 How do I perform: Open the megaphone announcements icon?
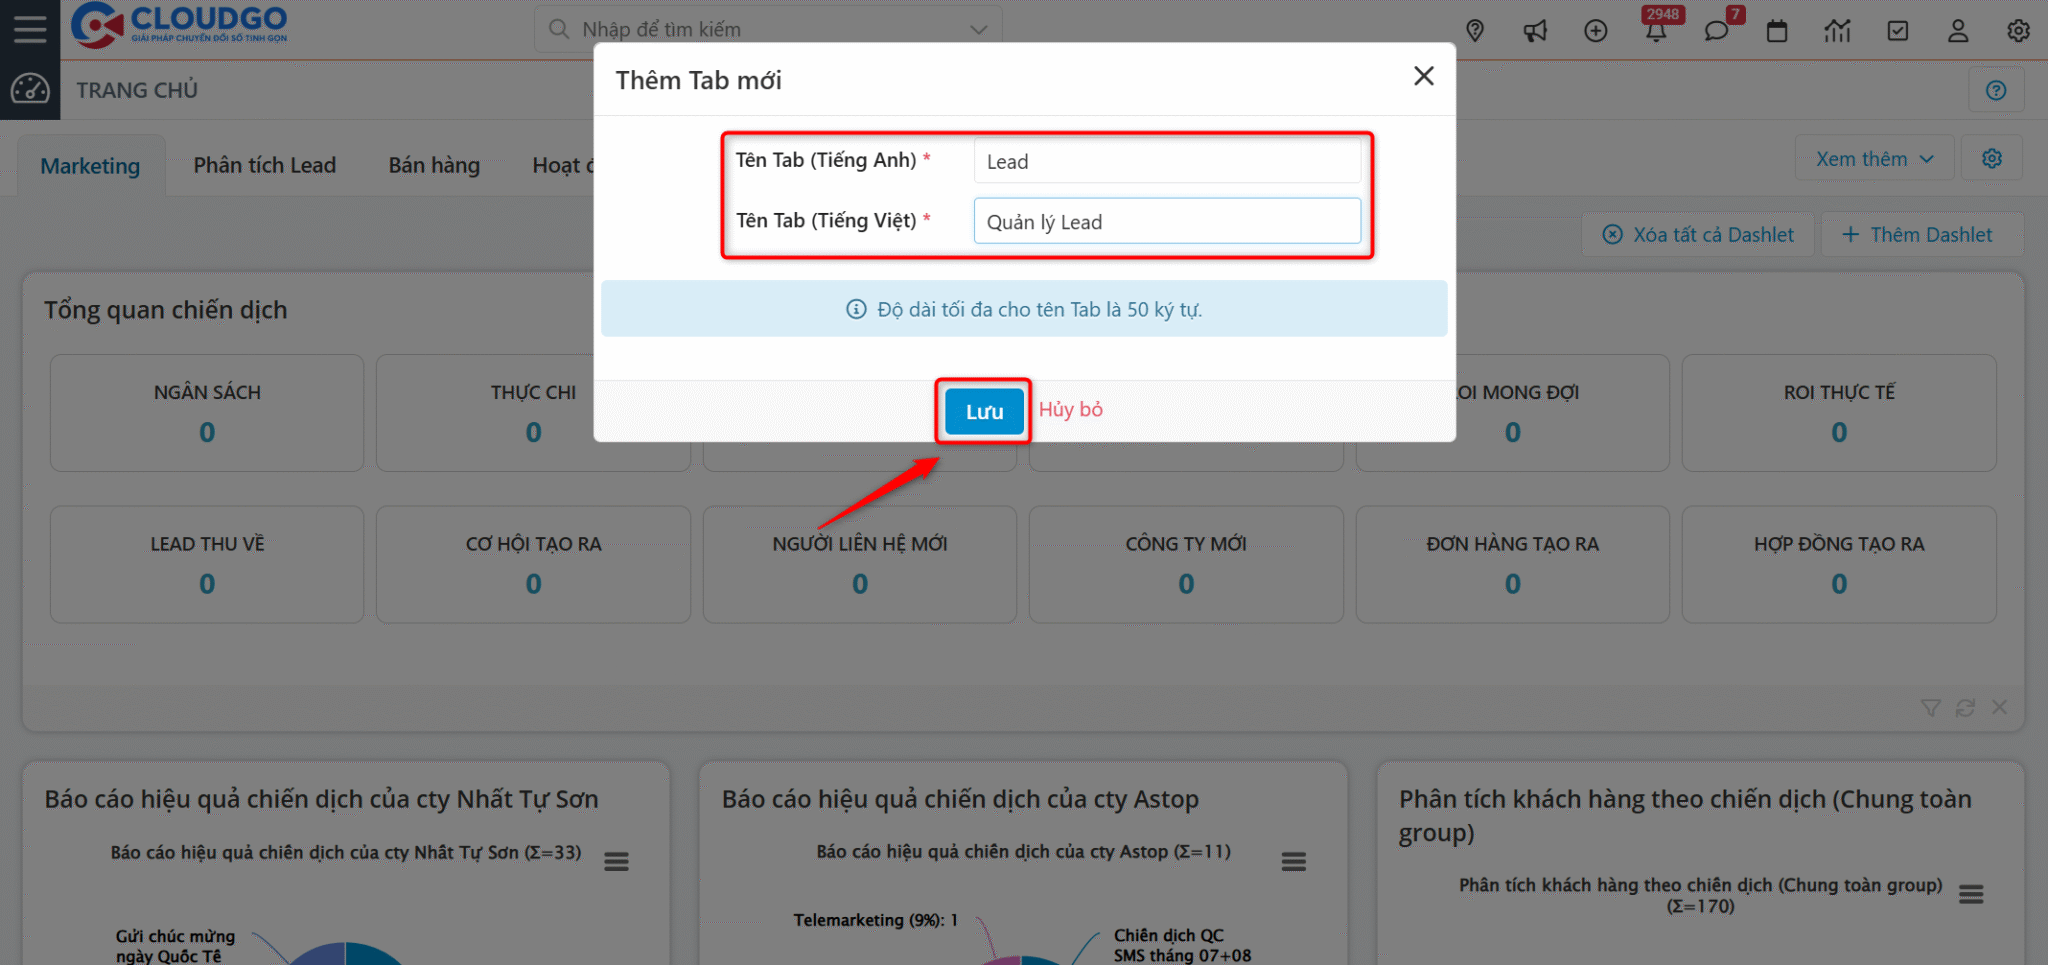1535,31
